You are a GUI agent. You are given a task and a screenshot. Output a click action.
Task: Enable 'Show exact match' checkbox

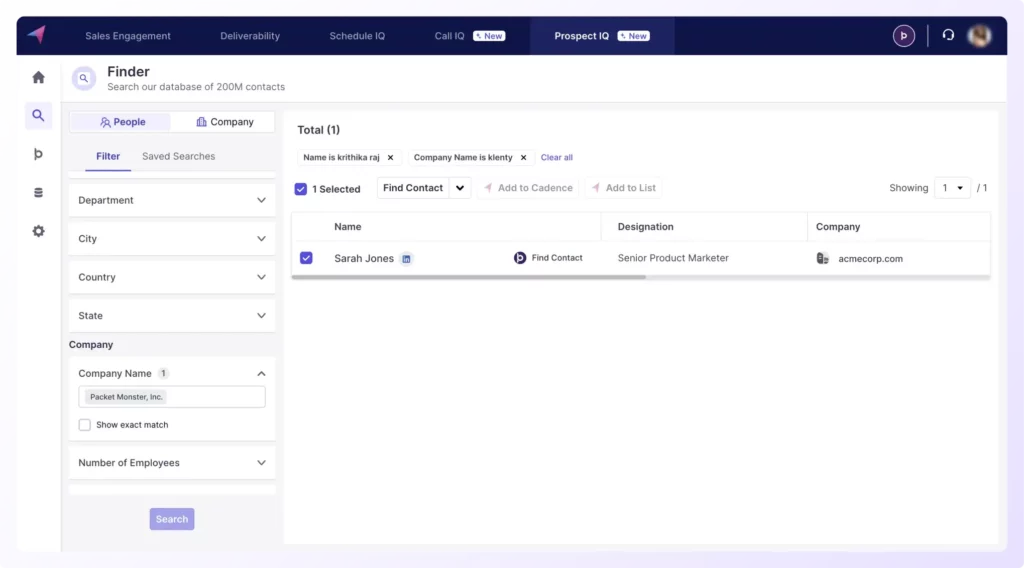pos(85,425)
